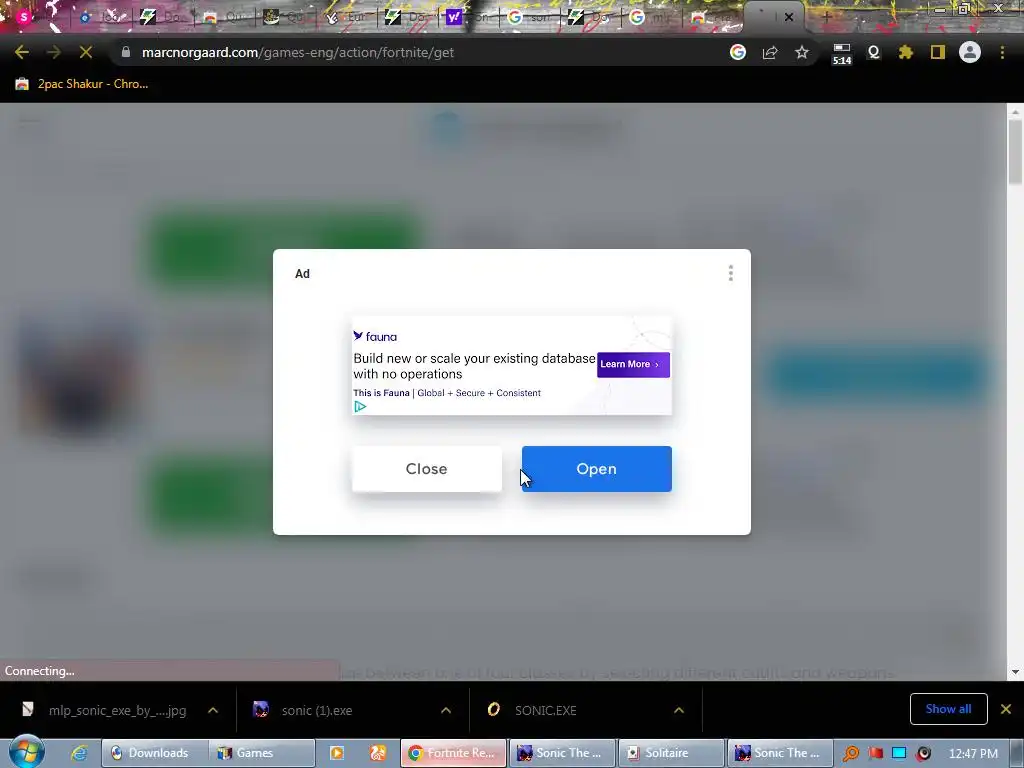This screenshot has height=768, width=1024.
Task: Click the vertical page scrollbar thumb
Action: 1015,152
